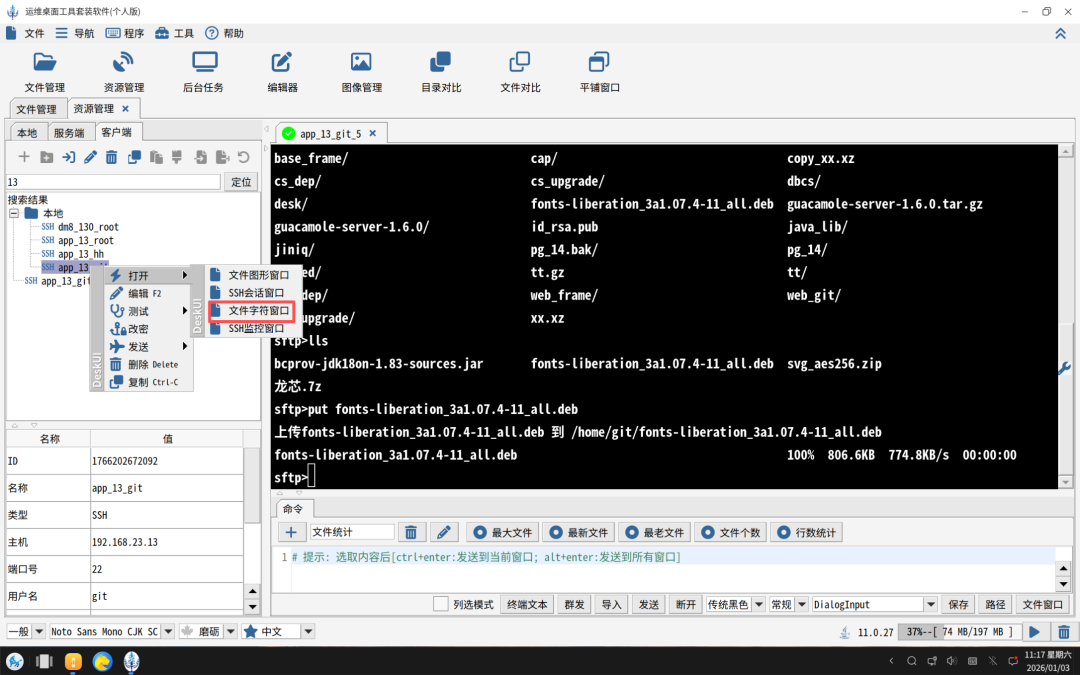Image resolution: width=1080 pixels, height=675 pixels.
Task: Click the trash delete icon in client toolbar
Action: (112, 157)
